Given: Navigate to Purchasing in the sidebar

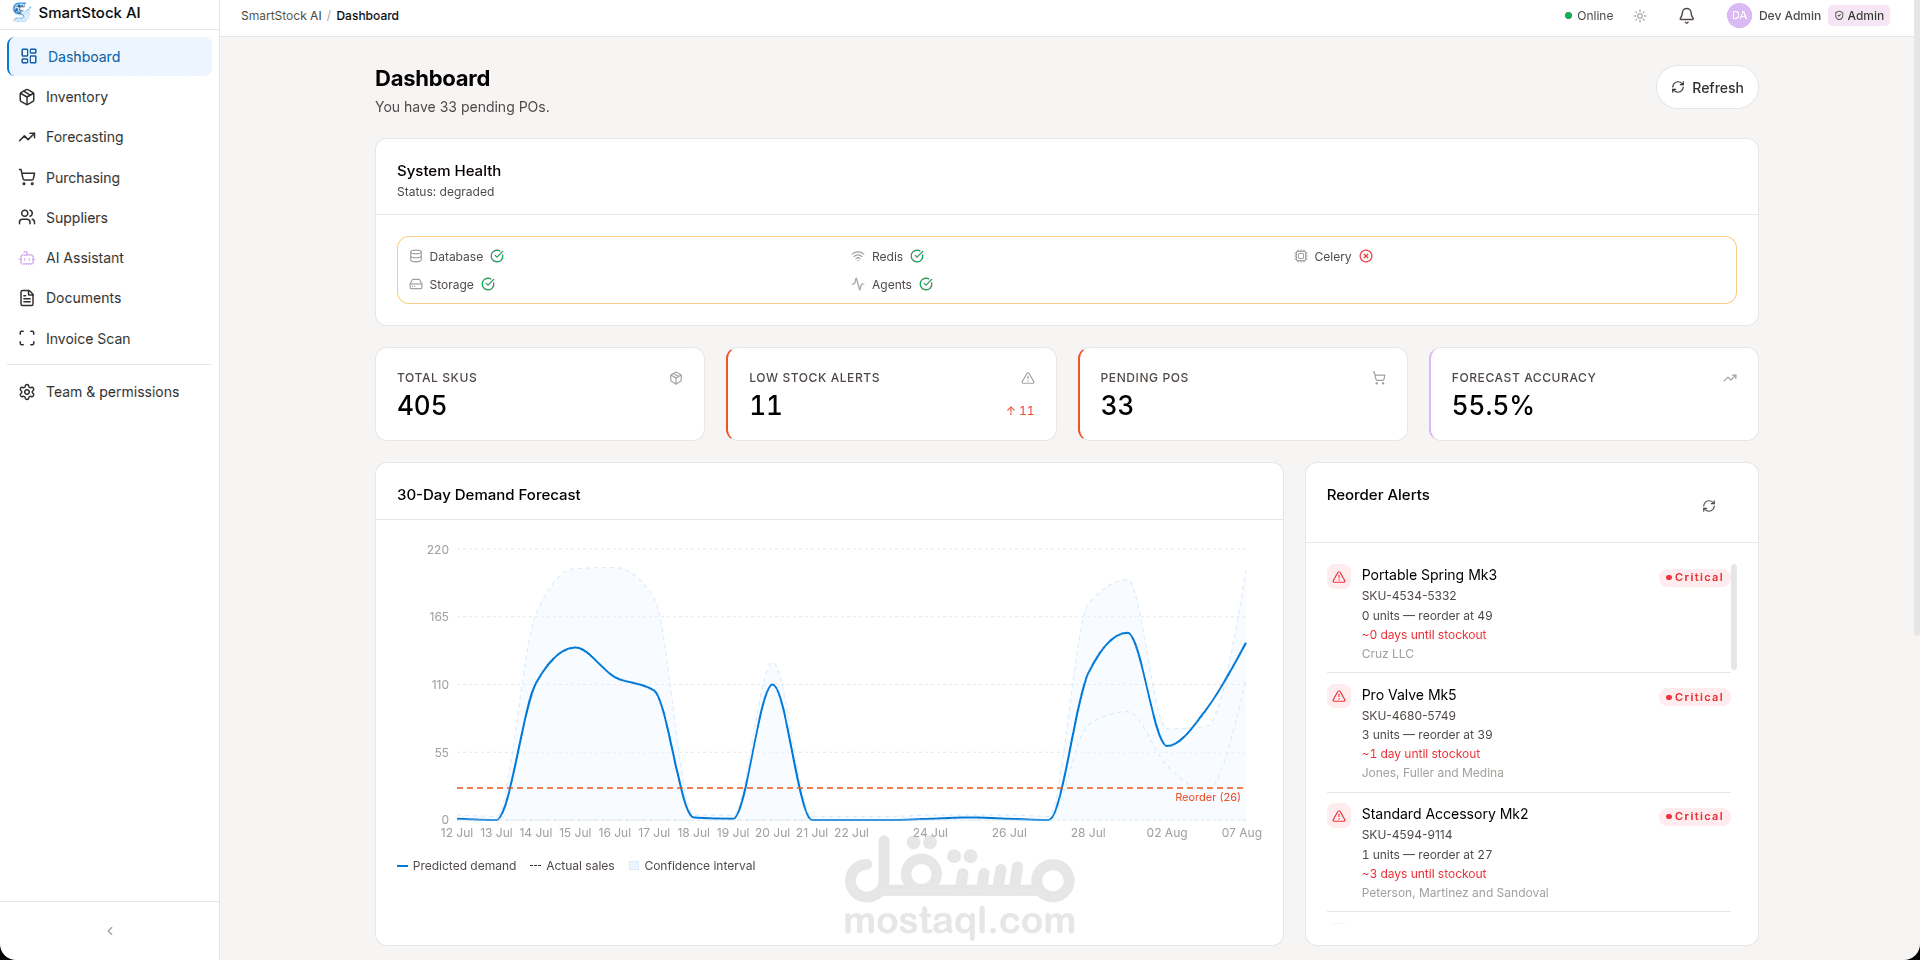Looking at the screenshot, I should pos(110,178).
